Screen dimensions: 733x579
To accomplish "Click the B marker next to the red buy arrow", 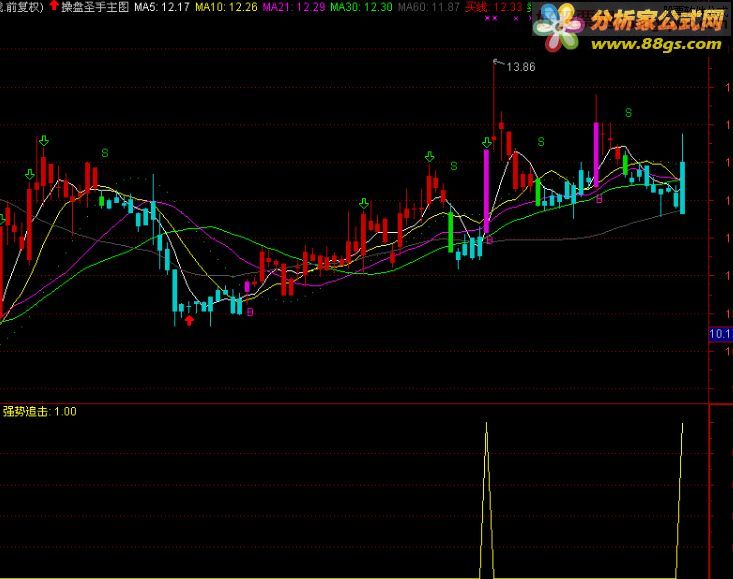I will [x=250, y=312].
